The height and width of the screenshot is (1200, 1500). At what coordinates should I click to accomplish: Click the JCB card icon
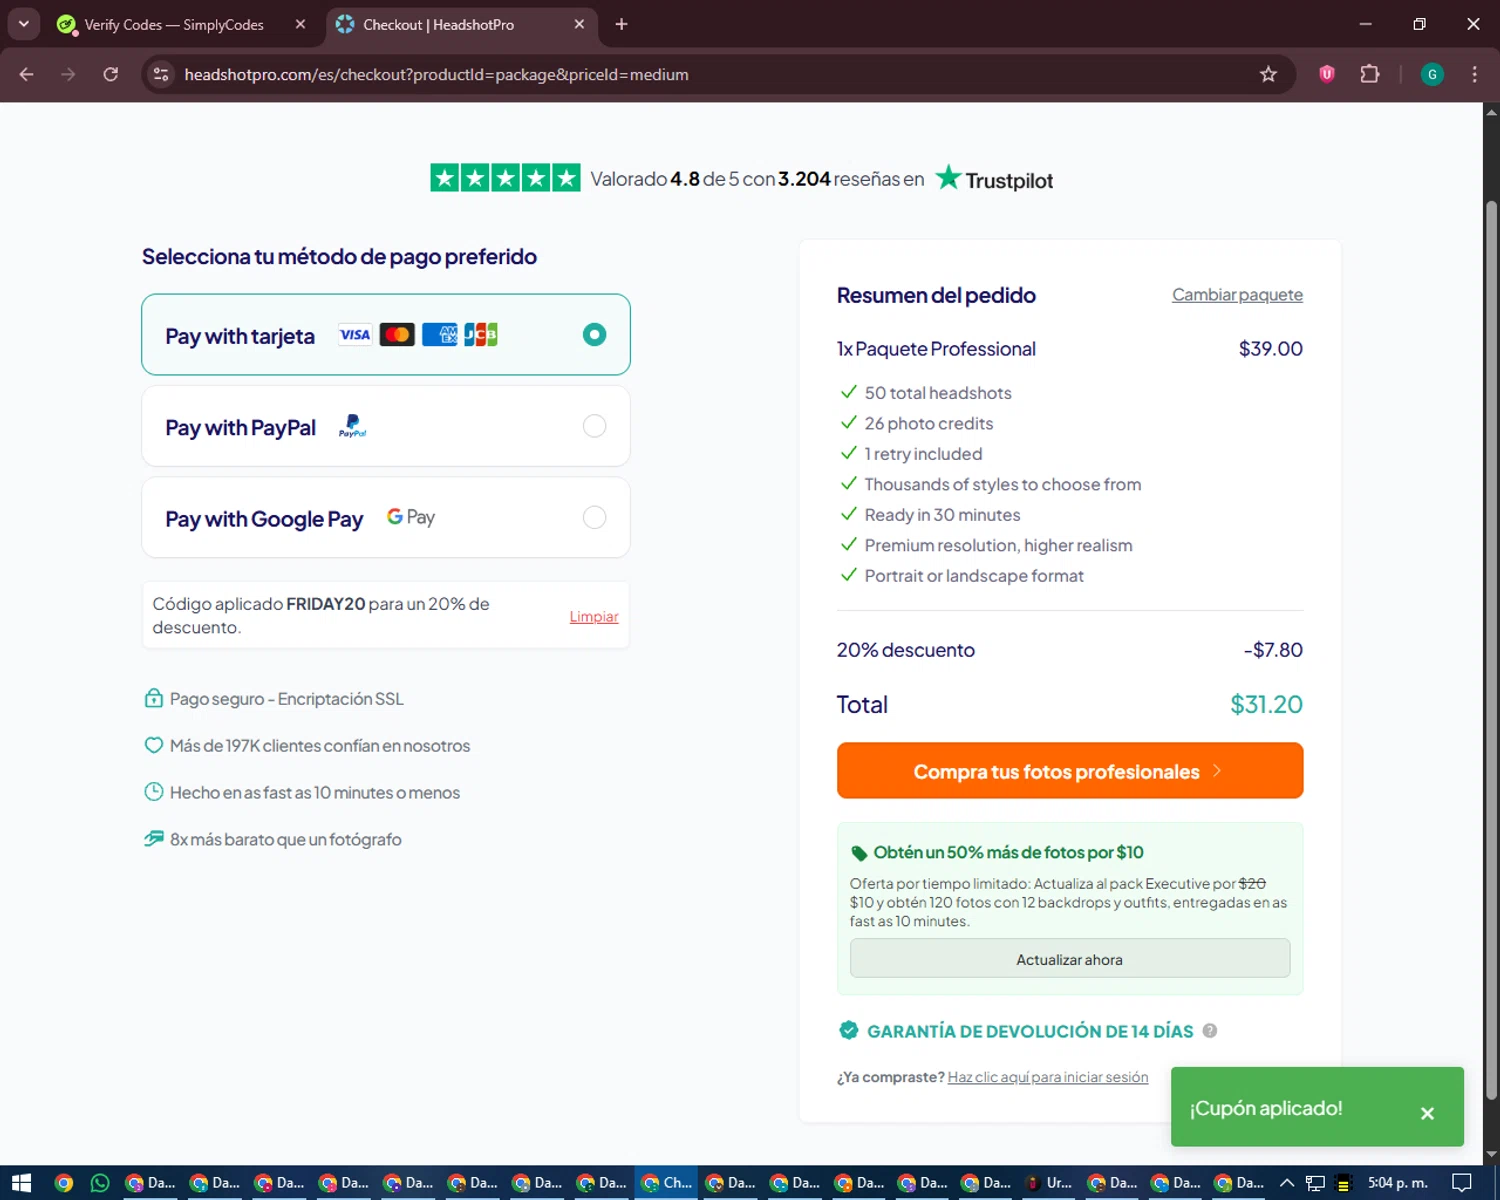[481, 335]
